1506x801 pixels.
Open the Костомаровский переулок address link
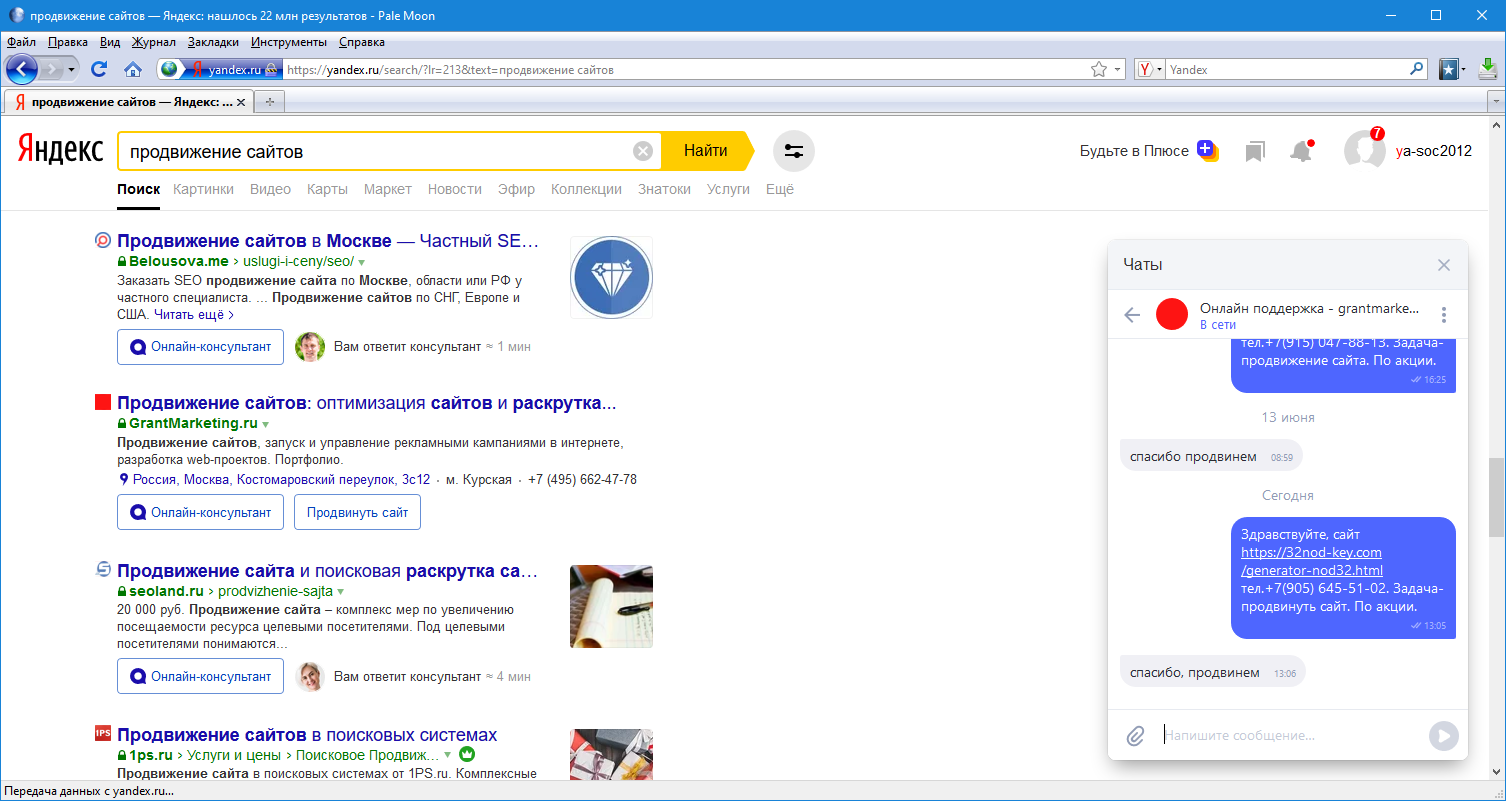pyautogui.click(x=281, y=480)
